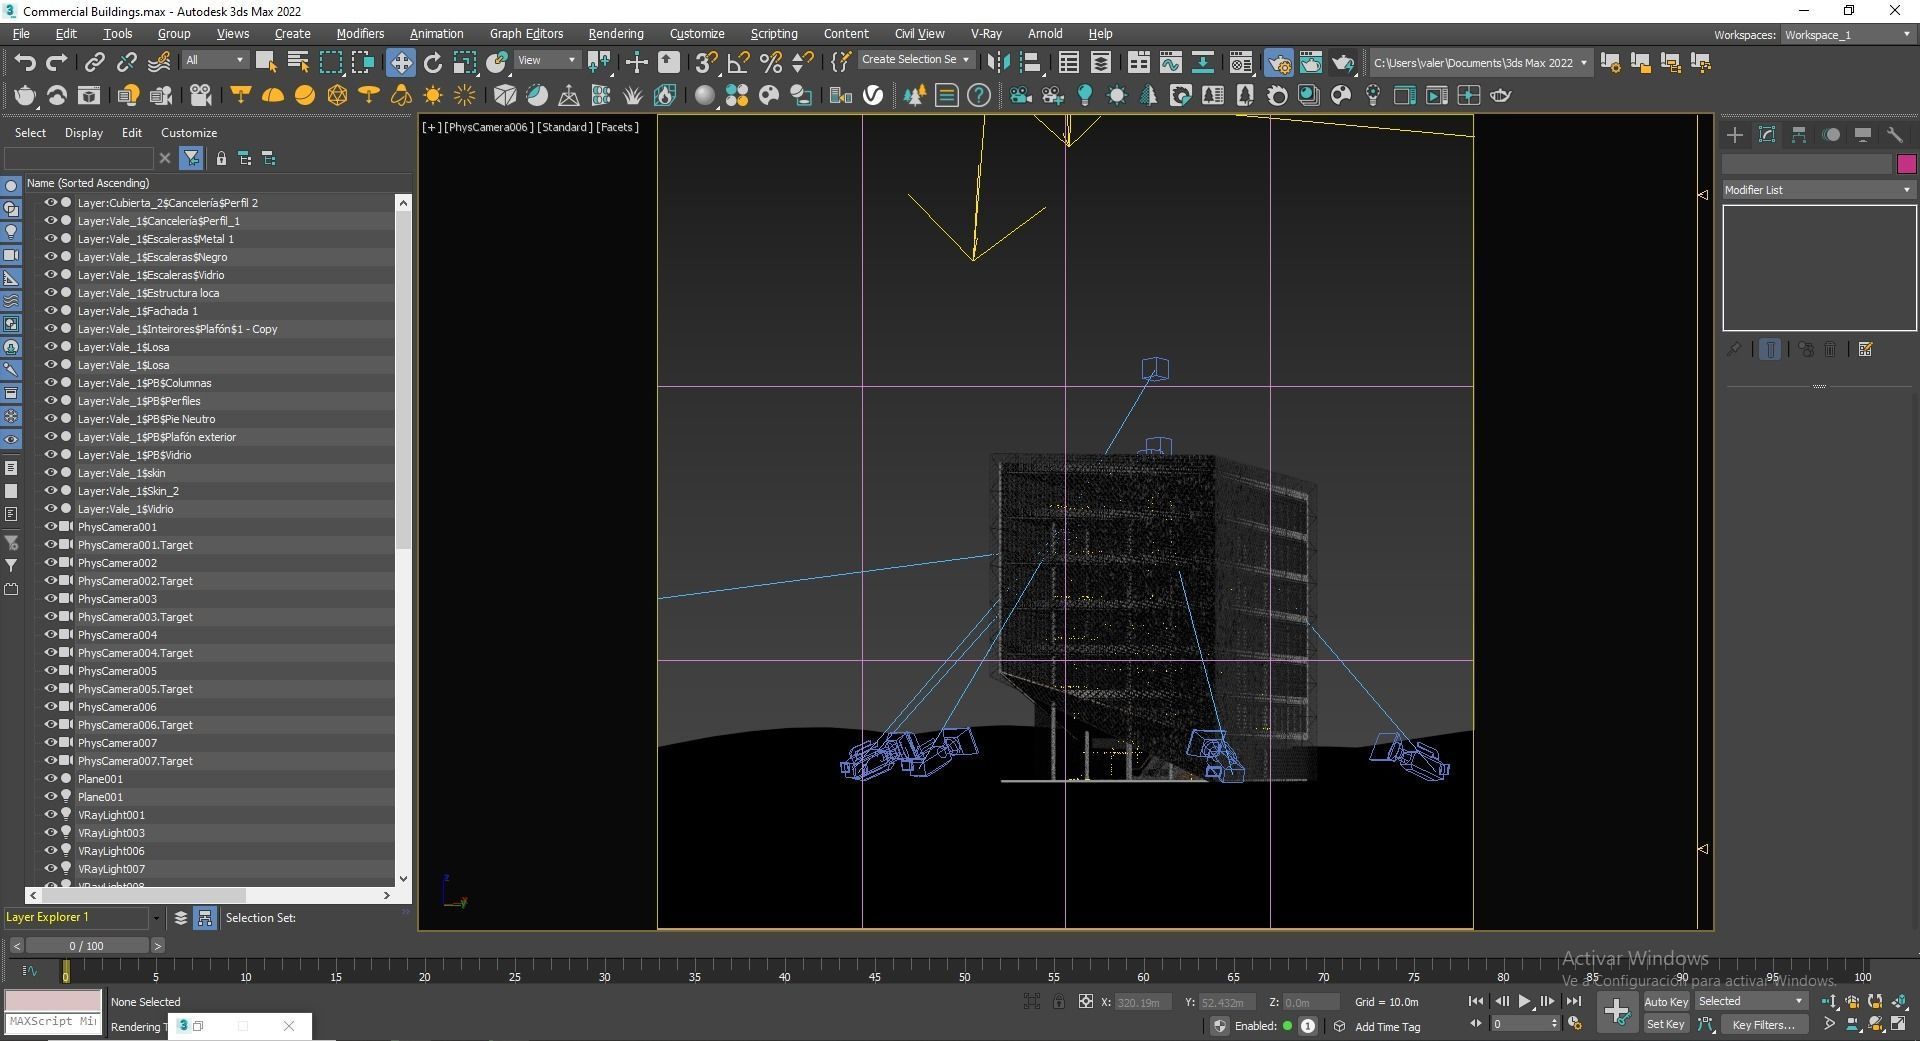The image size is (1920, 1041).
Task: Open the Rendering menu
Action: [x=616, y=34]
